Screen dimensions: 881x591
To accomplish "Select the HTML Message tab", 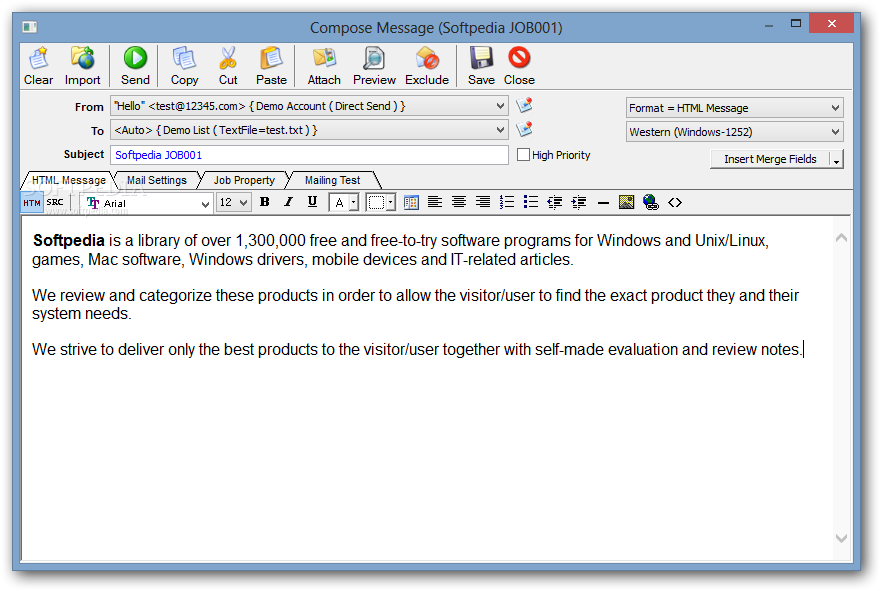I will click(x=69, y=180).
